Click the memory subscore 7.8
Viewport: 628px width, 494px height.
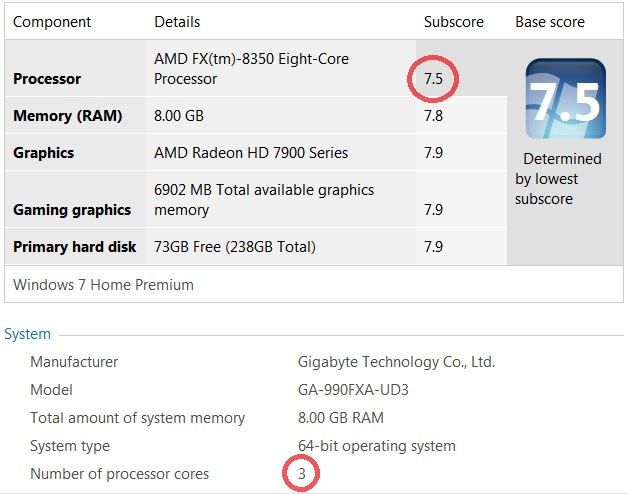click(x=433, y=116)
